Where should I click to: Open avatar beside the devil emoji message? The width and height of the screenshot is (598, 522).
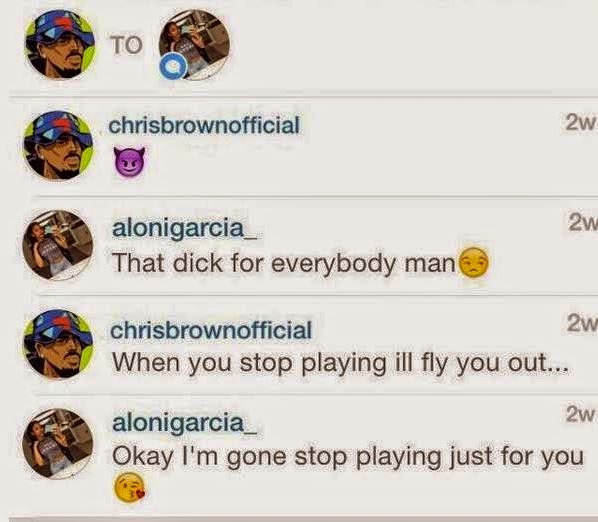point(58,145)
